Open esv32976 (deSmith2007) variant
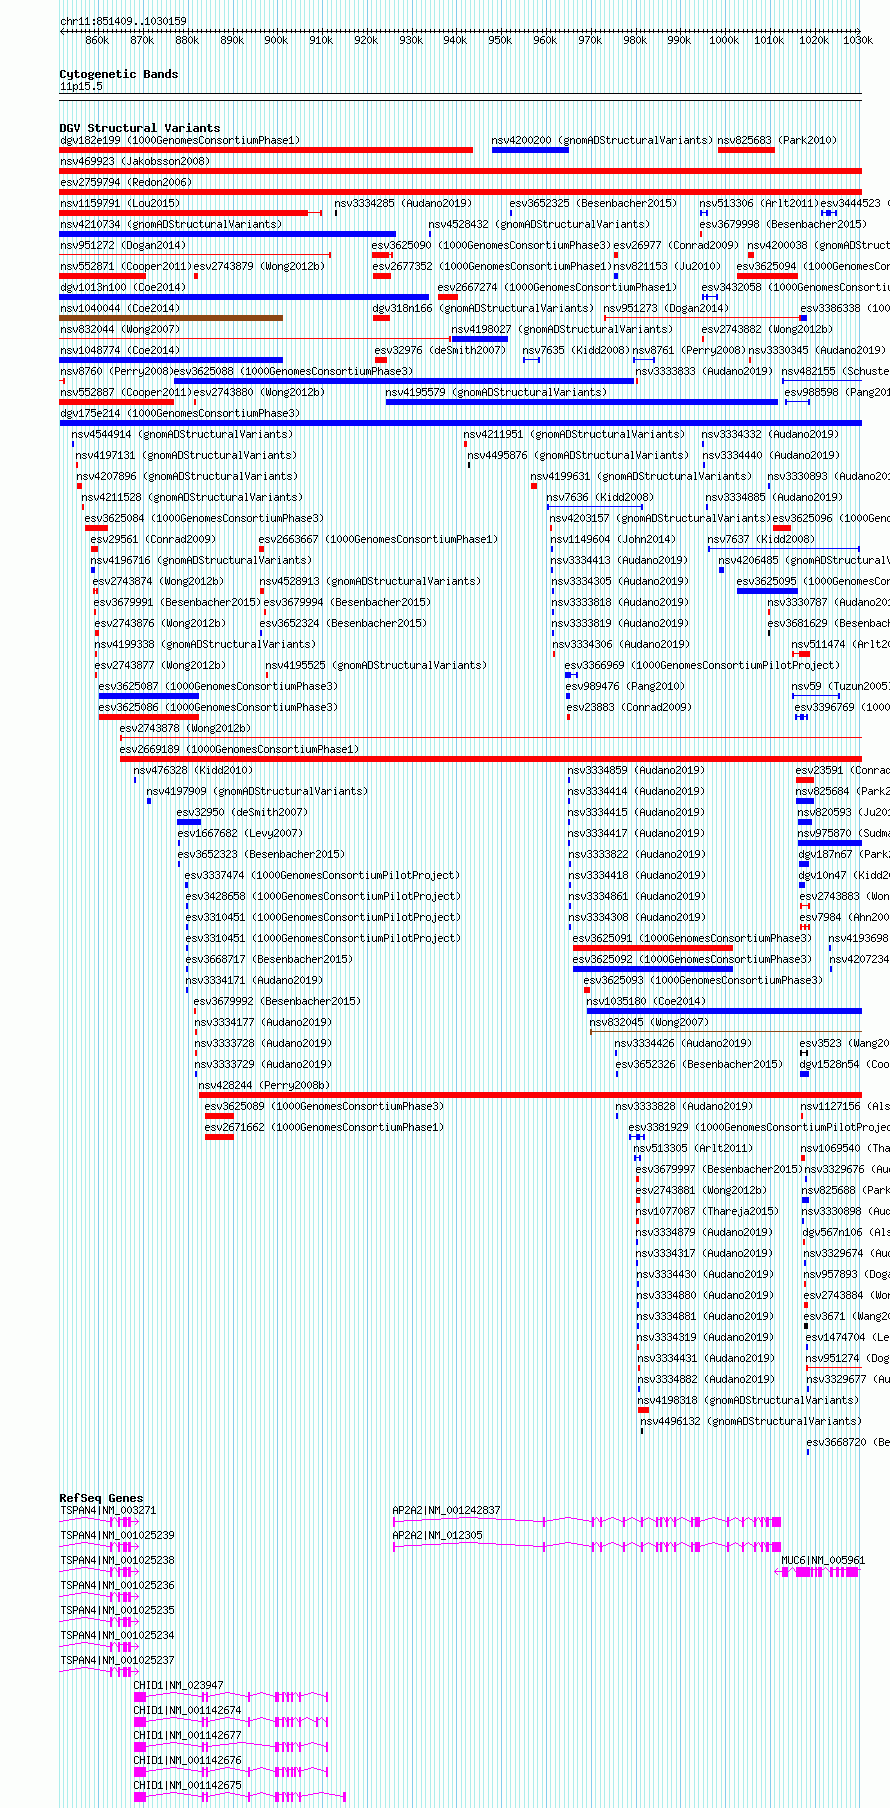 tap(441, 350)
